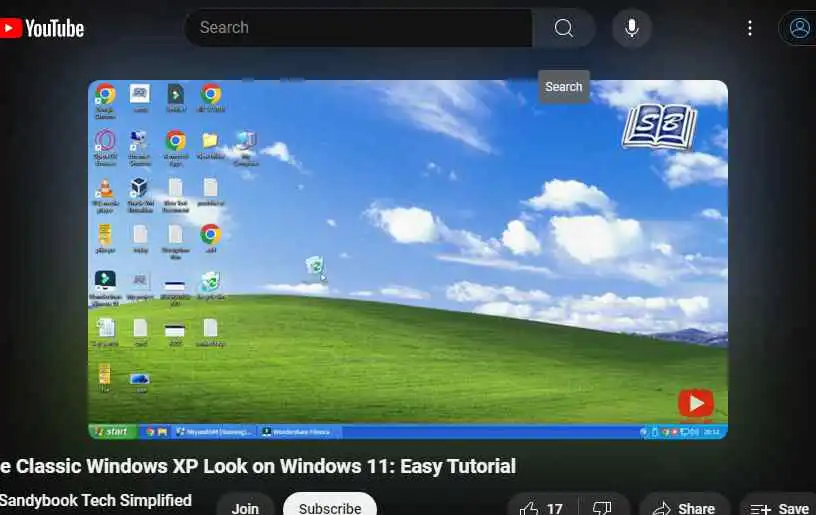This screenshot has width=816, height=515.
Task: Save the video to a playlist
Action: (x=779, y=508)
